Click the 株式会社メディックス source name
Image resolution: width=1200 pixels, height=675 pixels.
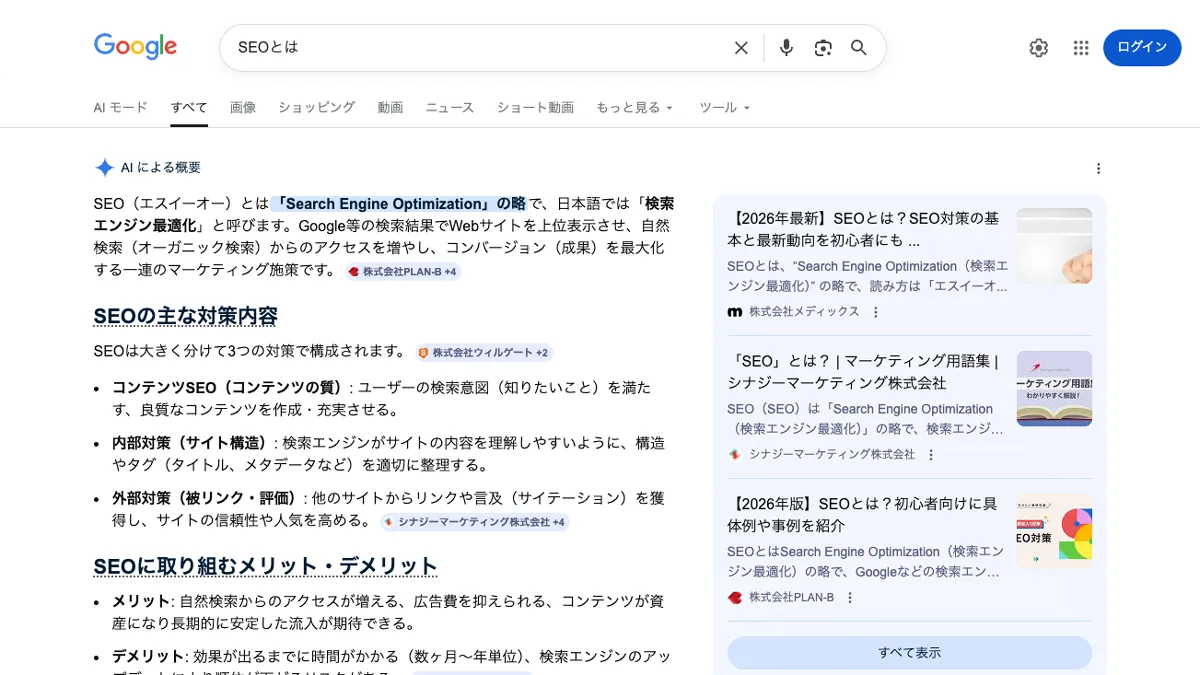point(804,312)
